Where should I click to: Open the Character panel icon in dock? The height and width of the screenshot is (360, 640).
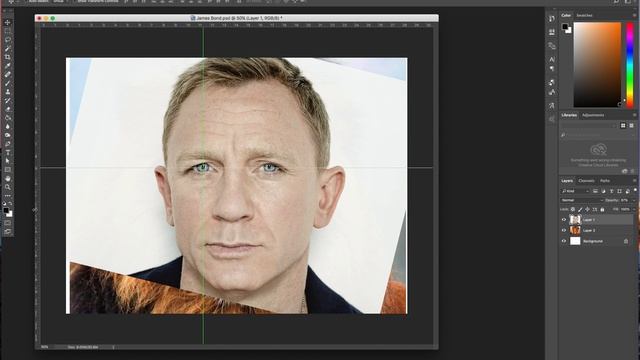click(x=552, y=60)
